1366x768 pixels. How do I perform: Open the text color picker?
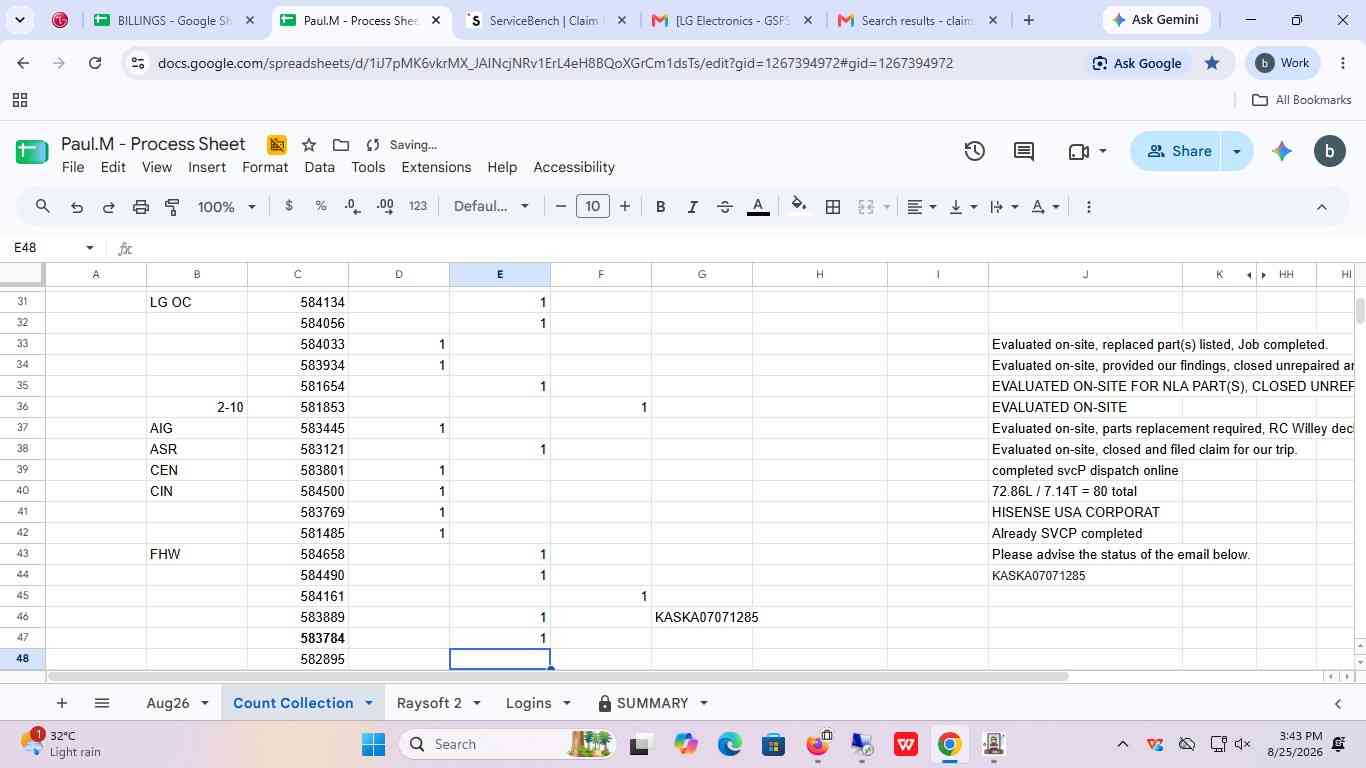tap(758, 207)
